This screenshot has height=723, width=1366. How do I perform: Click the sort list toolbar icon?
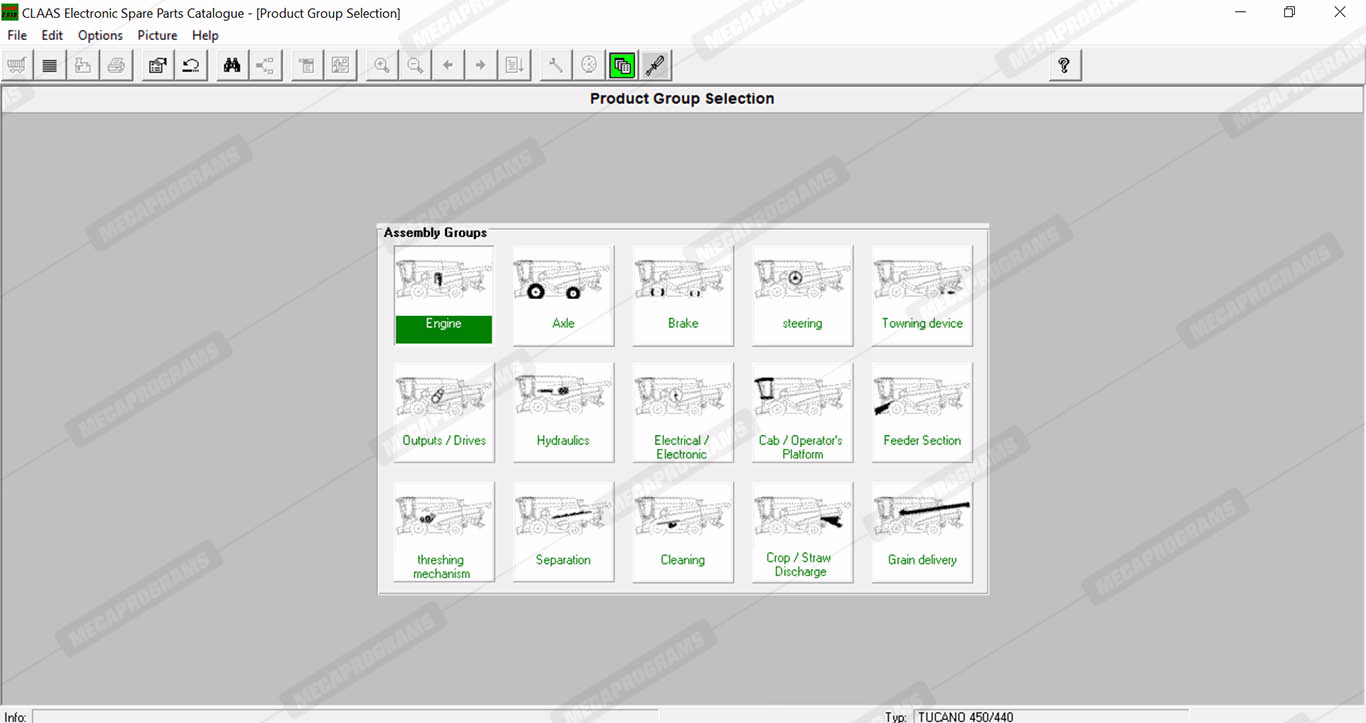point(514,66)
